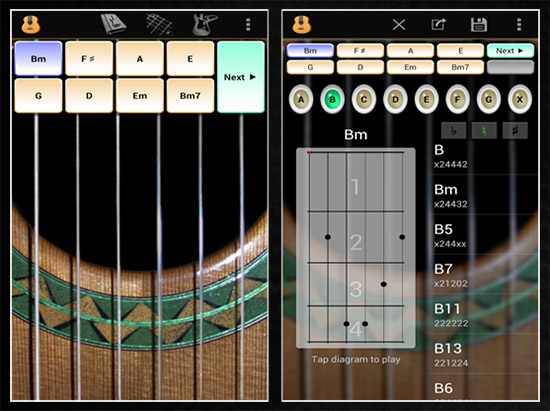Choose the X root note option
The width and height of the screenshot is (550, 411).
[520, 99]
